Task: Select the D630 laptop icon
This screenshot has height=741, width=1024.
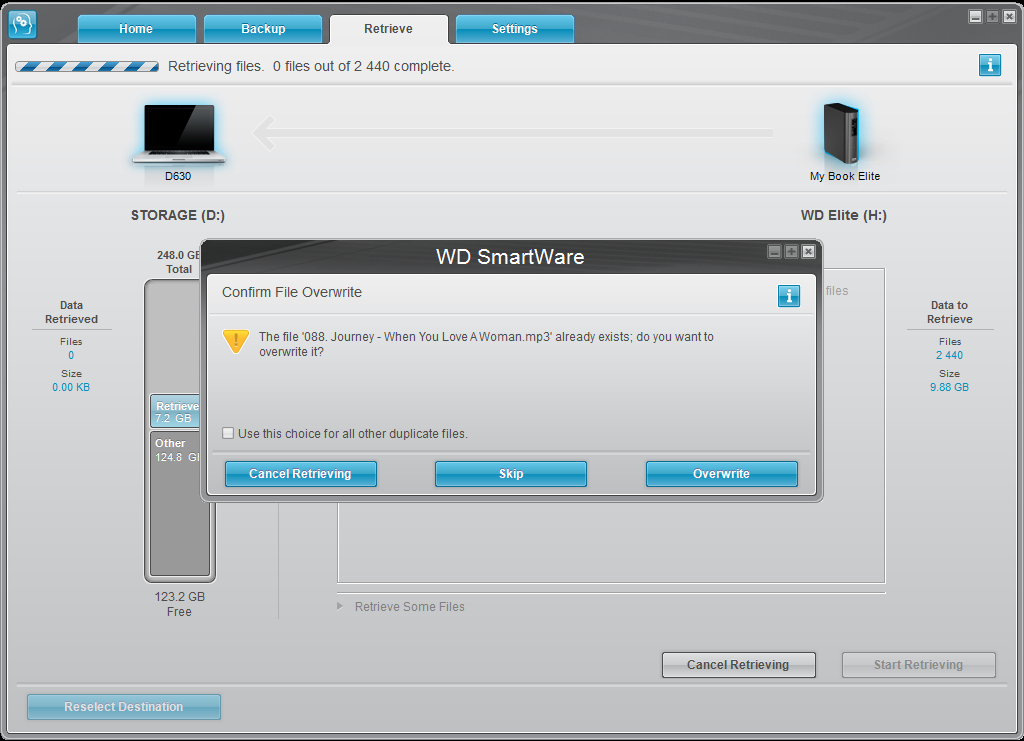Action: [178, 134]
